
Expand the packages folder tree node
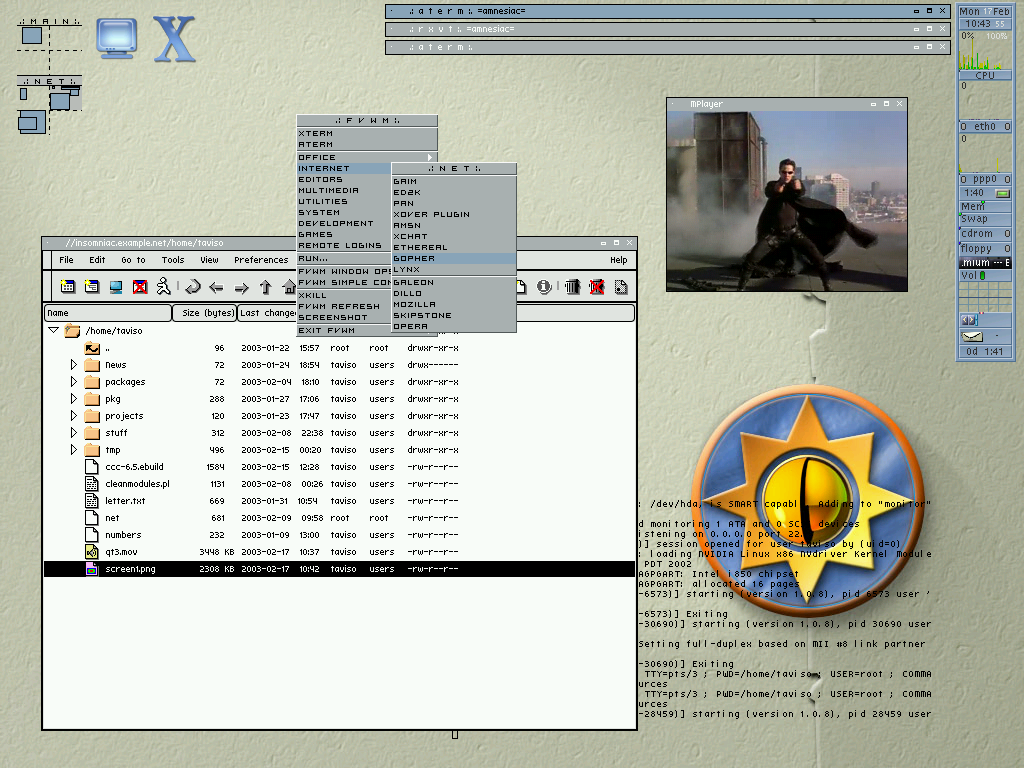coord(73,382)
